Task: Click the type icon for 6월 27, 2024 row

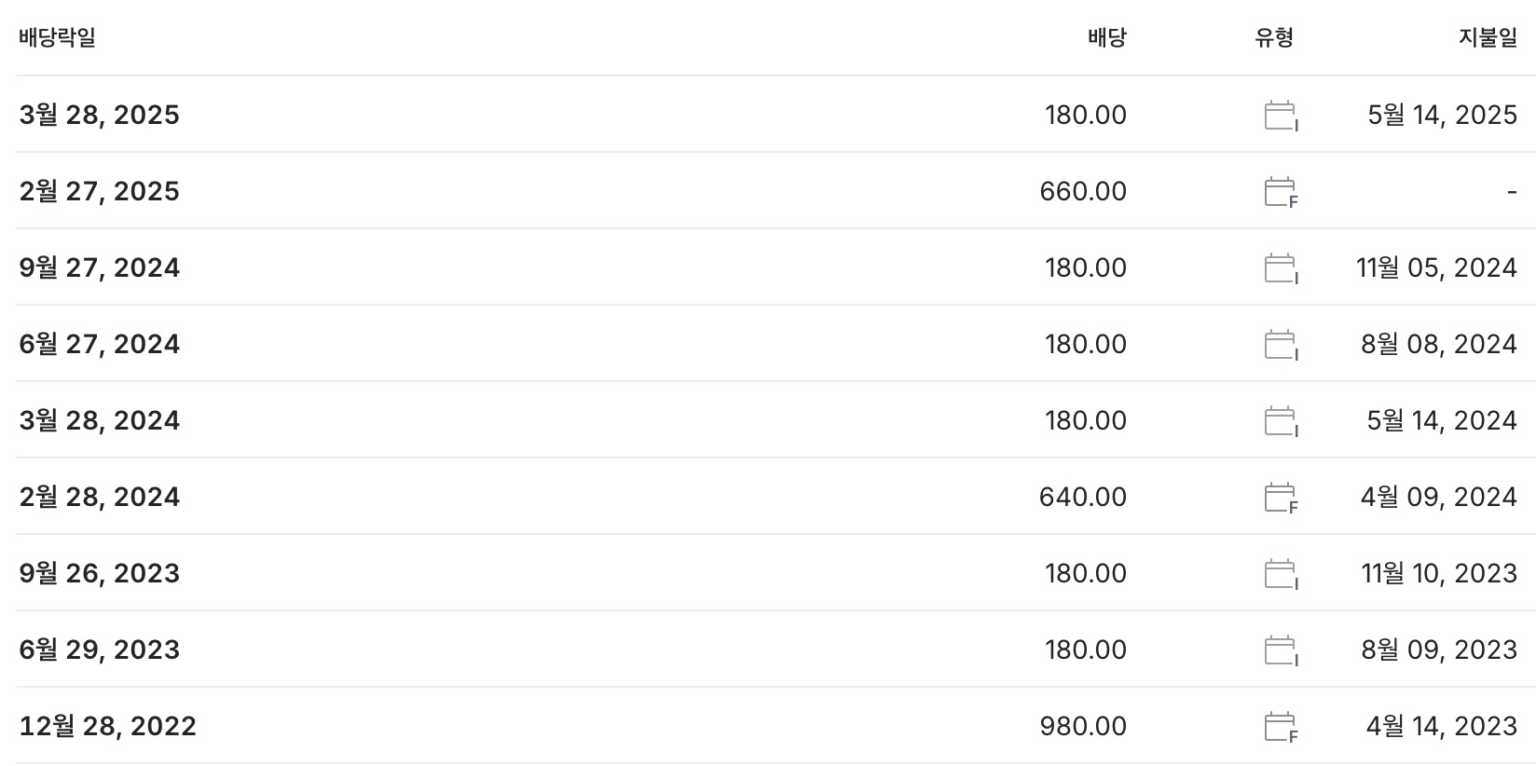Action: [x=1280, y=345]
